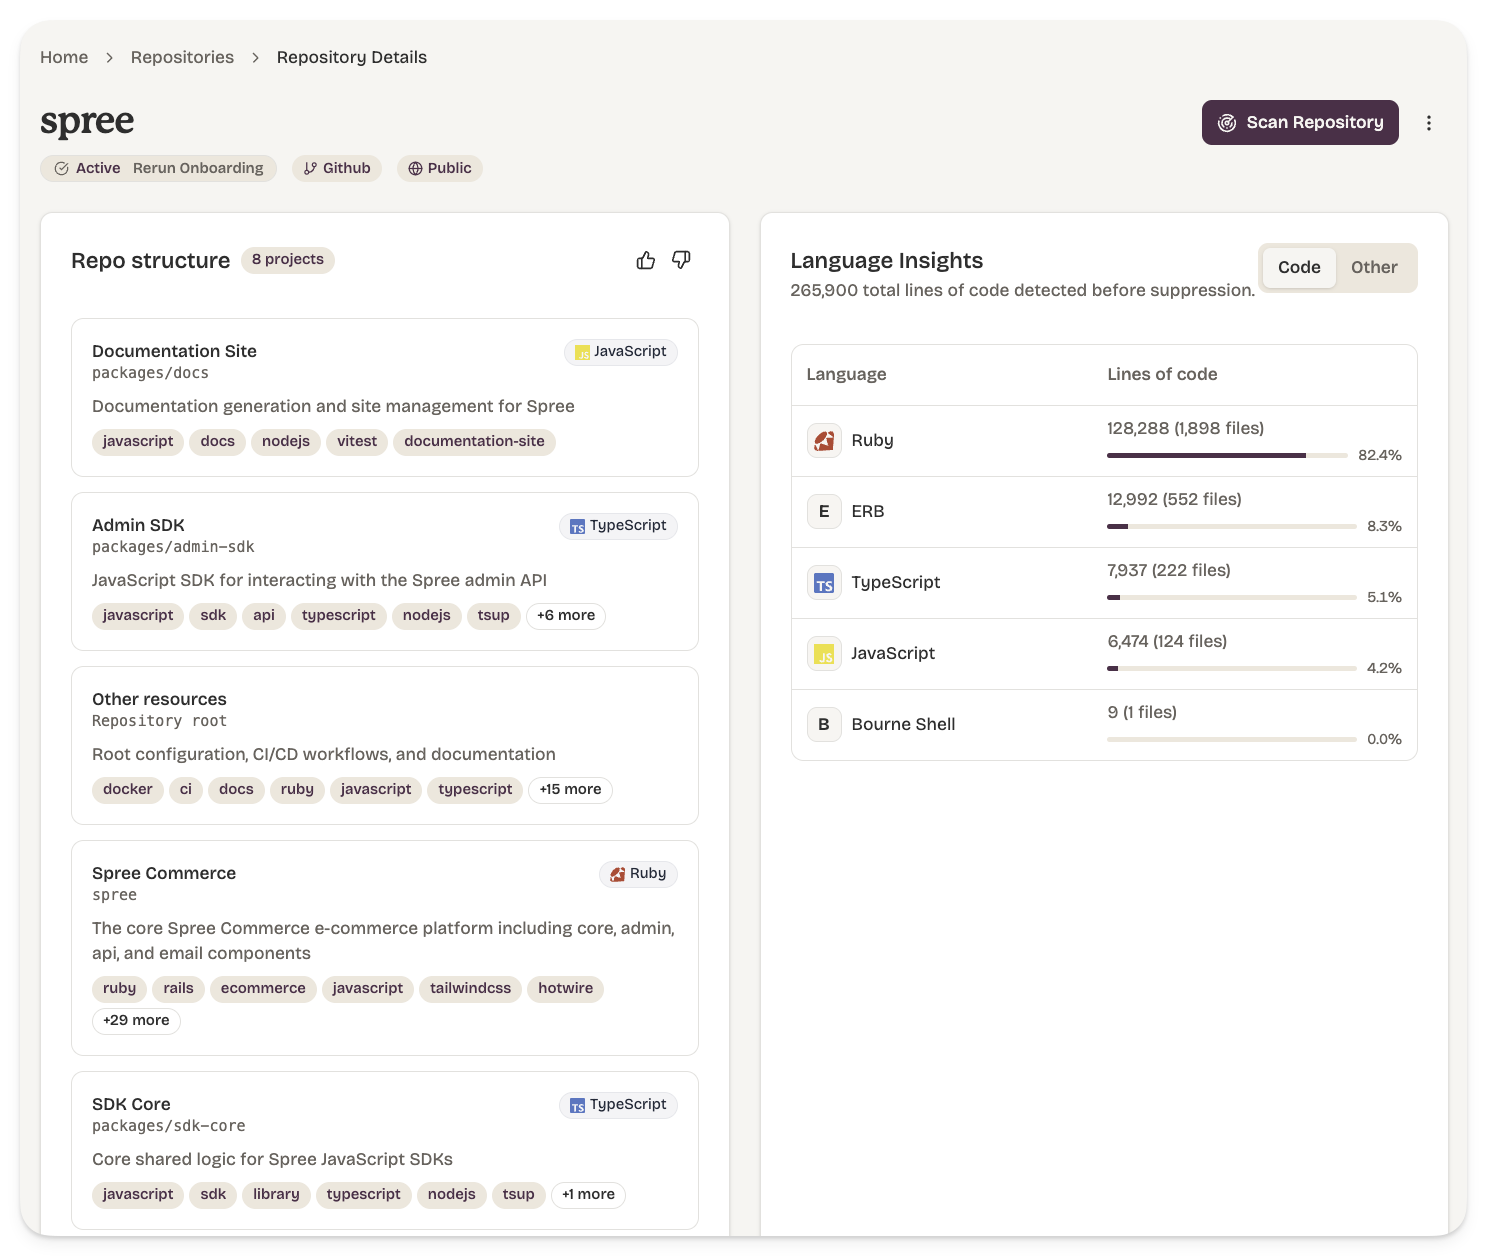Viewport: 1487px width, 1256px height.
Task: Click Rerun Onboarding link
Action: (198, 168)
